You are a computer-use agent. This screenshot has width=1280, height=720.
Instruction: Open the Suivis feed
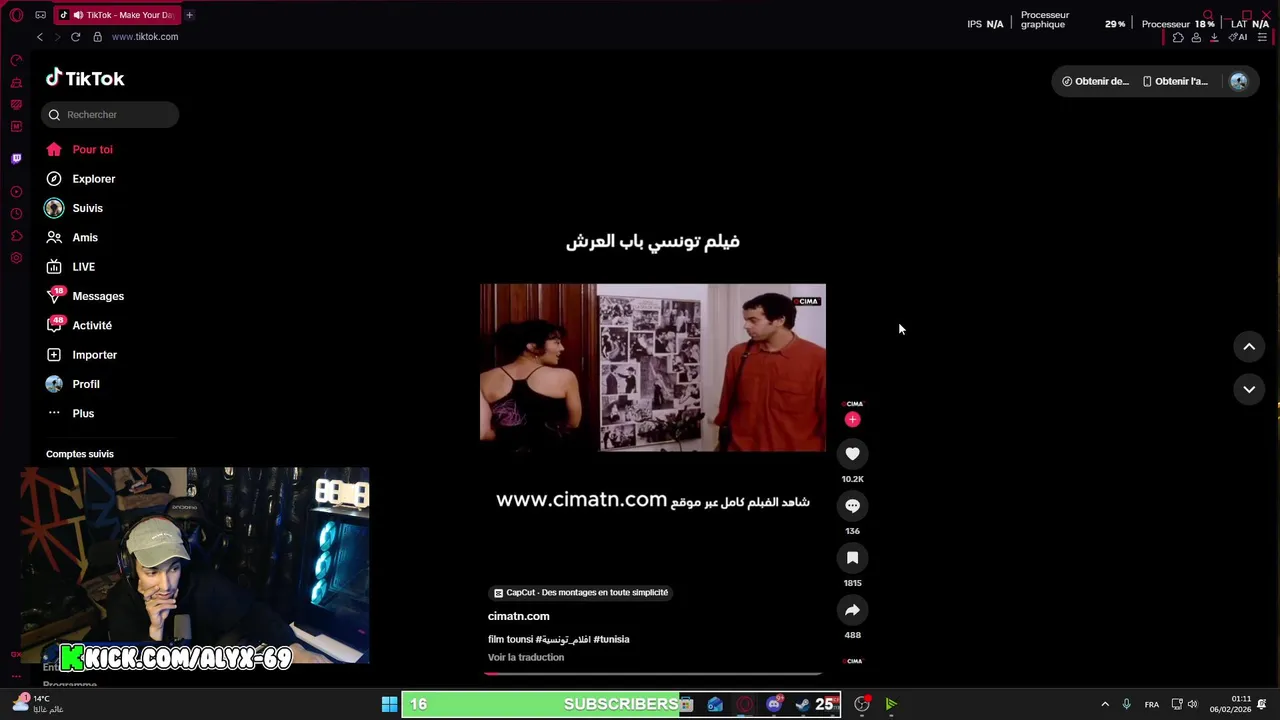(x=74, y=208)
